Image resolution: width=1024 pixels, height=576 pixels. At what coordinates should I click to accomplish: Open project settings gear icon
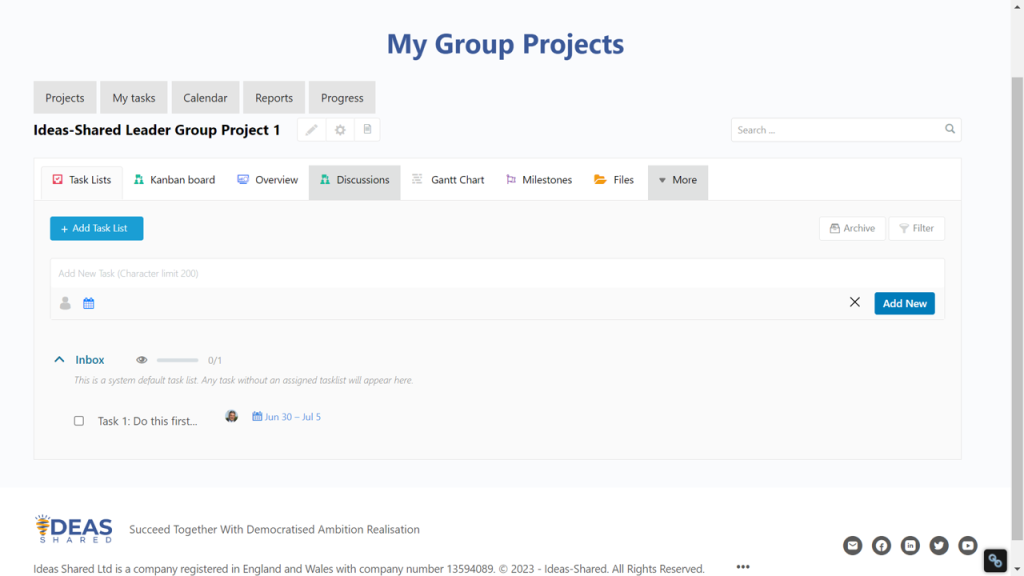click(340, 130)
